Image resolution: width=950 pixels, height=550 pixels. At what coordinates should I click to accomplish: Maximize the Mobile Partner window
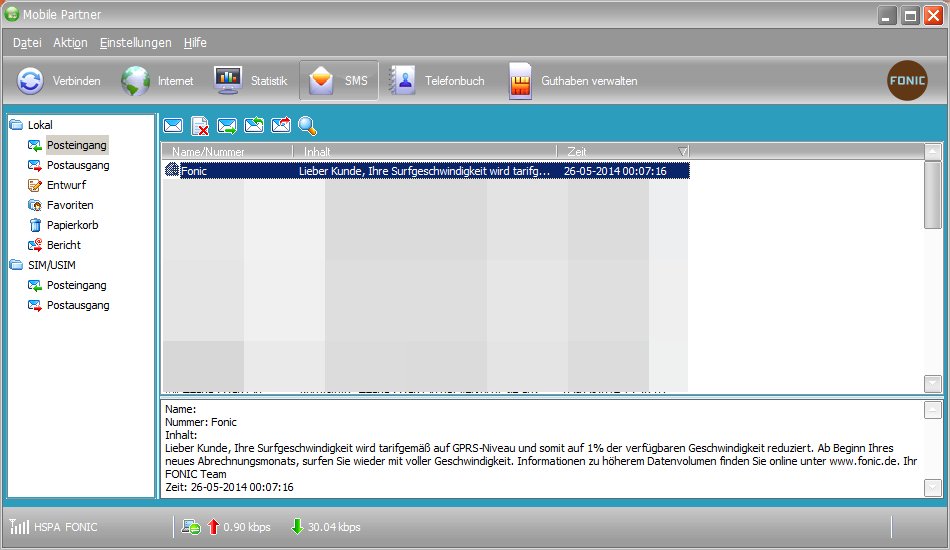(911, 16)
